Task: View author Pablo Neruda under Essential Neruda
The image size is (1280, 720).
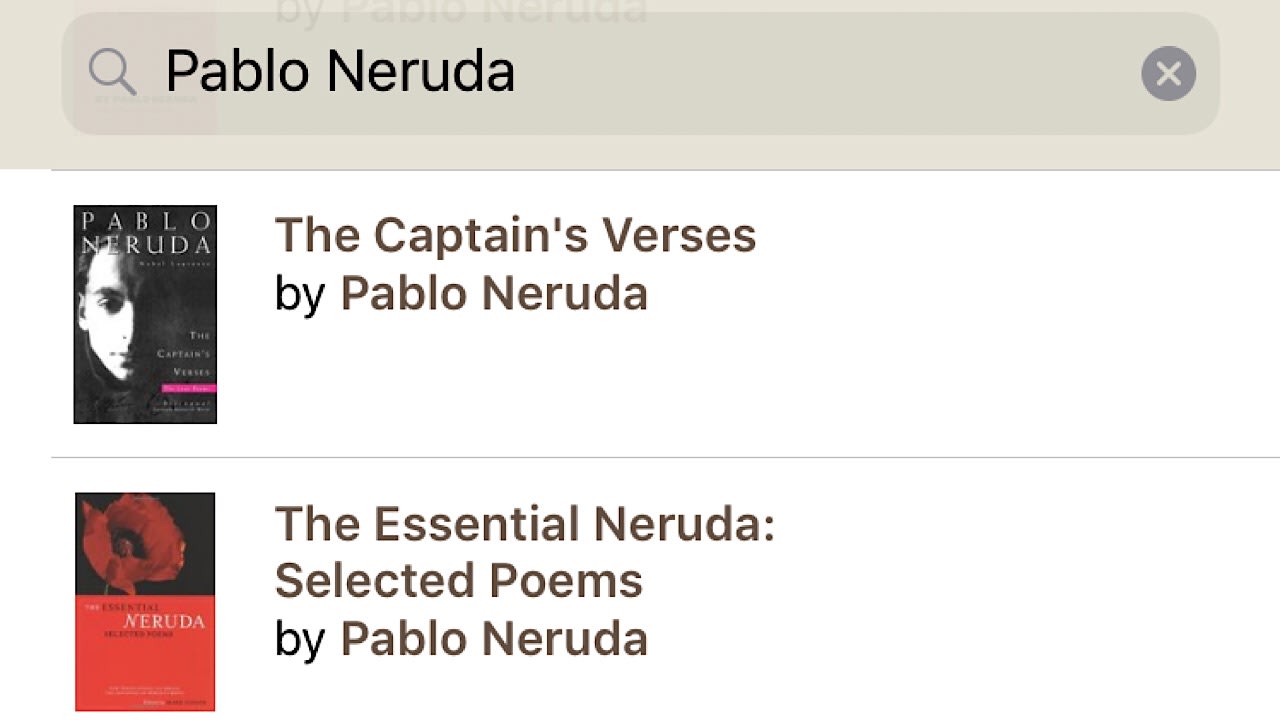Action: click(x=494, y=638)
